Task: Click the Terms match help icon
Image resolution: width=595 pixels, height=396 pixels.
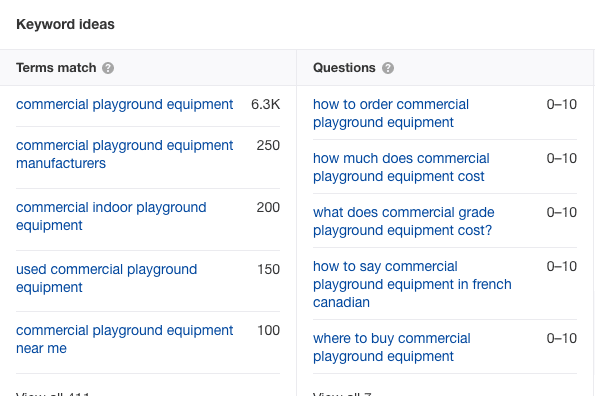Action: [x=108, y=68]
